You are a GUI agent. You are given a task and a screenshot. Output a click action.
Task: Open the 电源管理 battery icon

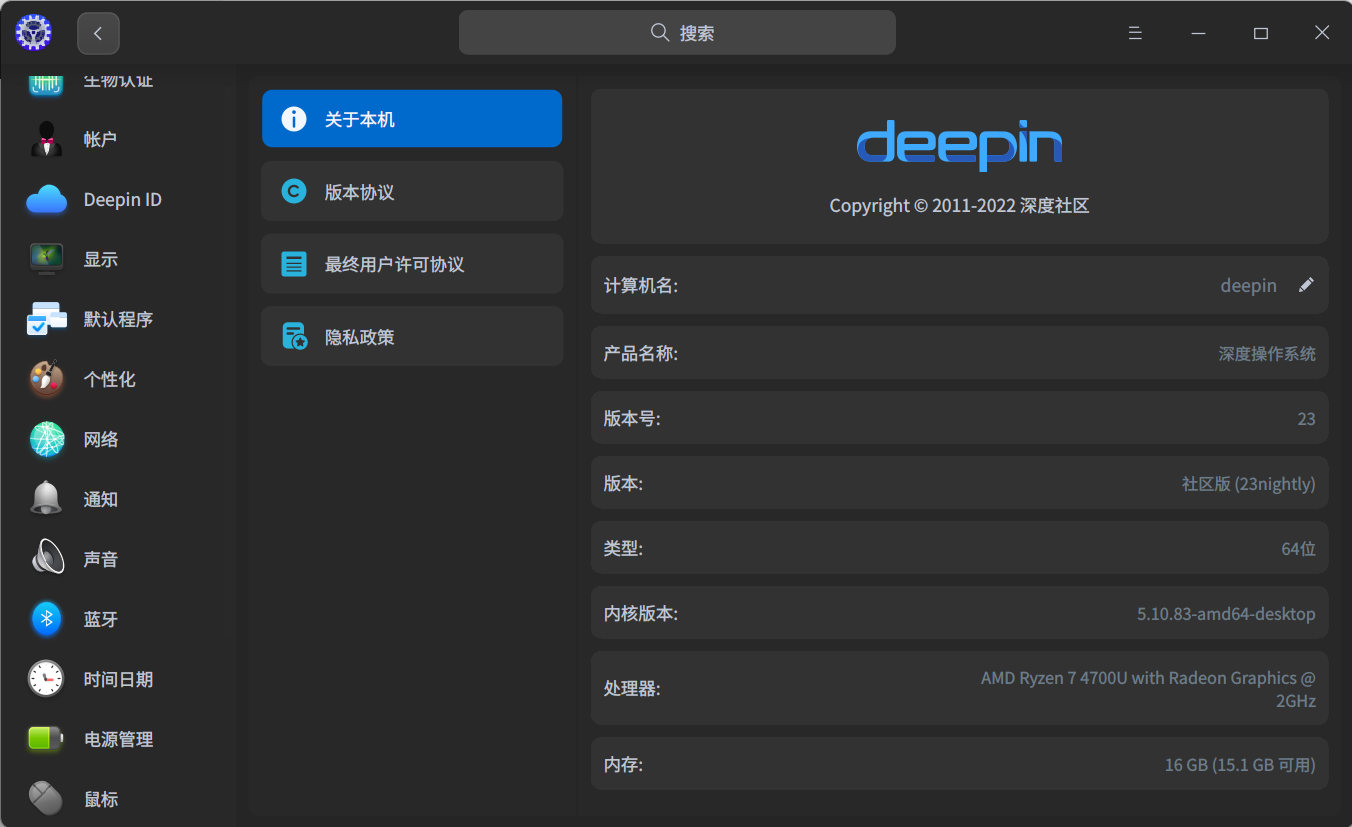pos(46,739)
